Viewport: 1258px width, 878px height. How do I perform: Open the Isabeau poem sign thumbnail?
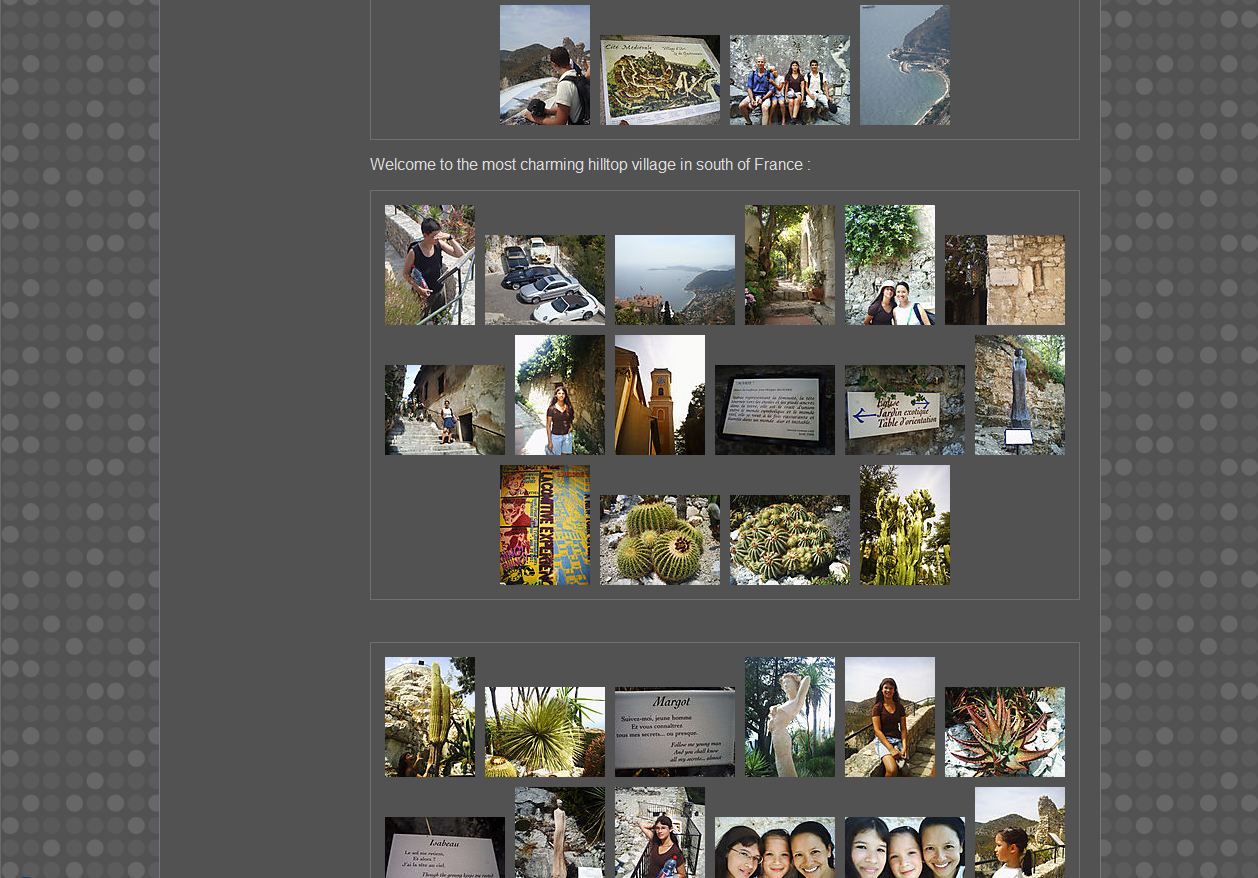click(x=444, y=847)
